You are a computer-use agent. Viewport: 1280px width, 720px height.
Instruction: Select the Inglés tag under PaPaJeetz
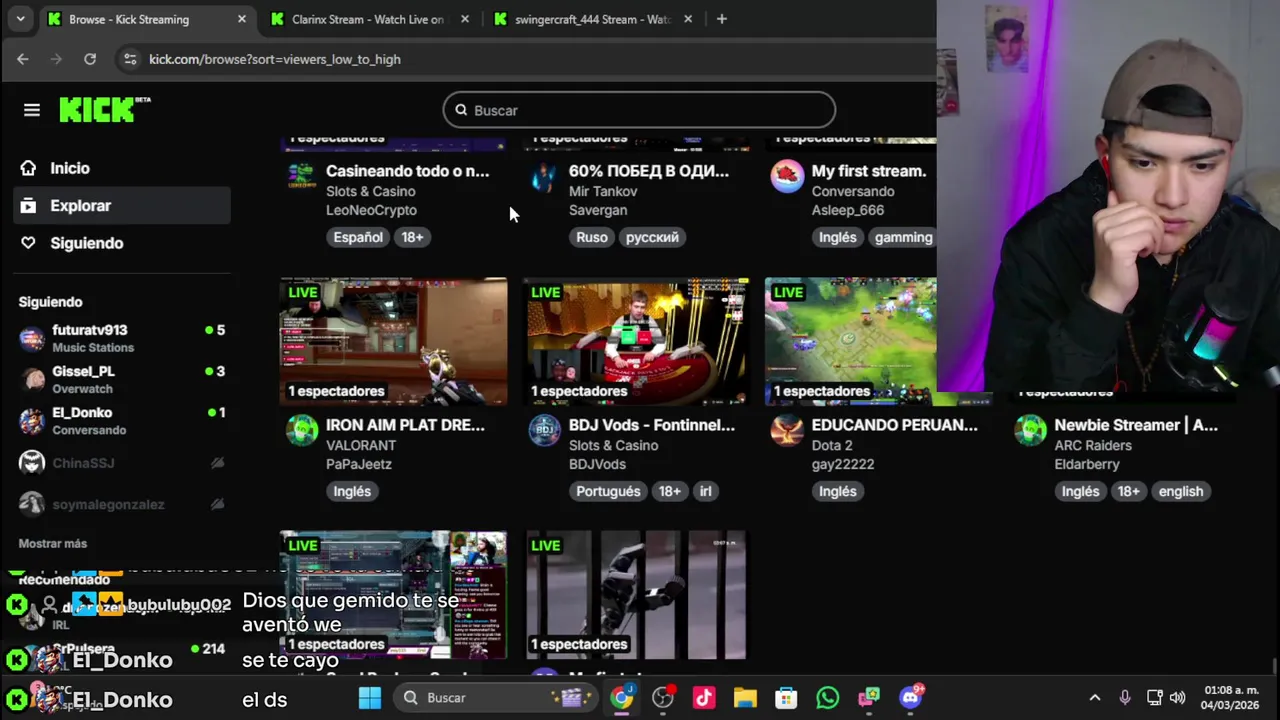(352, 491)
